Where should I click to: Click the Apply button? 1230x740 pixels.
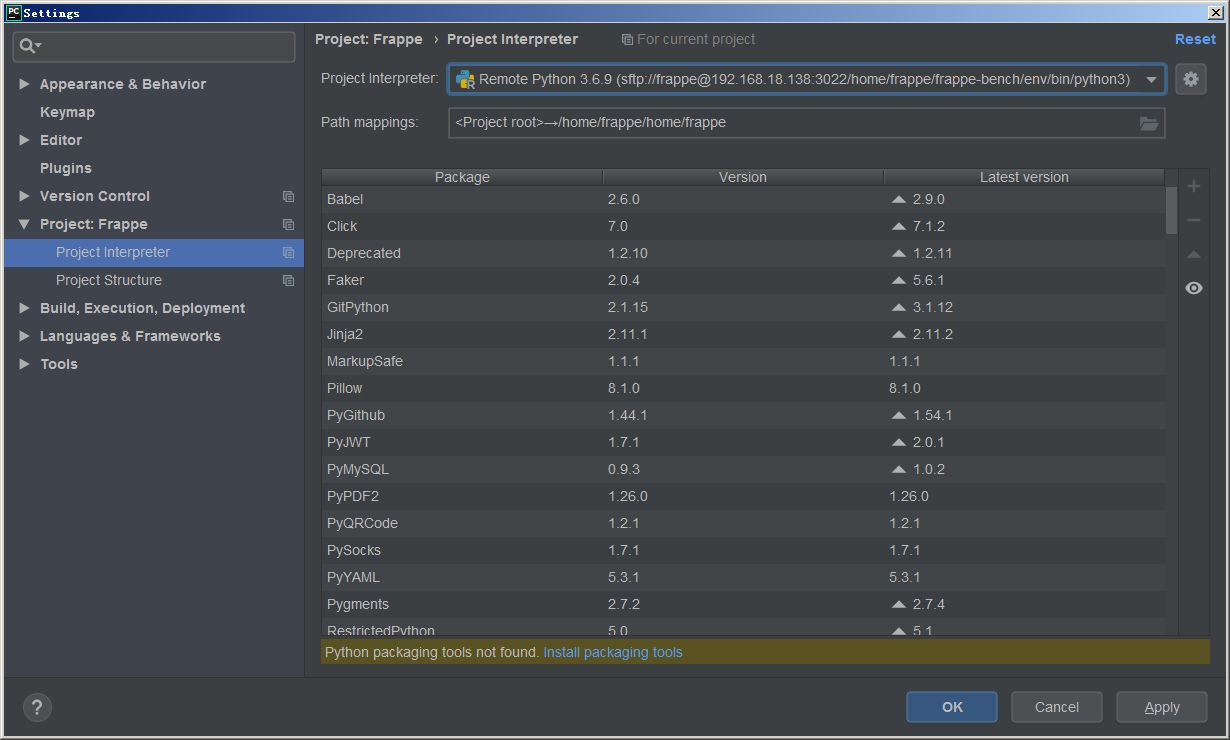(1162, 707)
